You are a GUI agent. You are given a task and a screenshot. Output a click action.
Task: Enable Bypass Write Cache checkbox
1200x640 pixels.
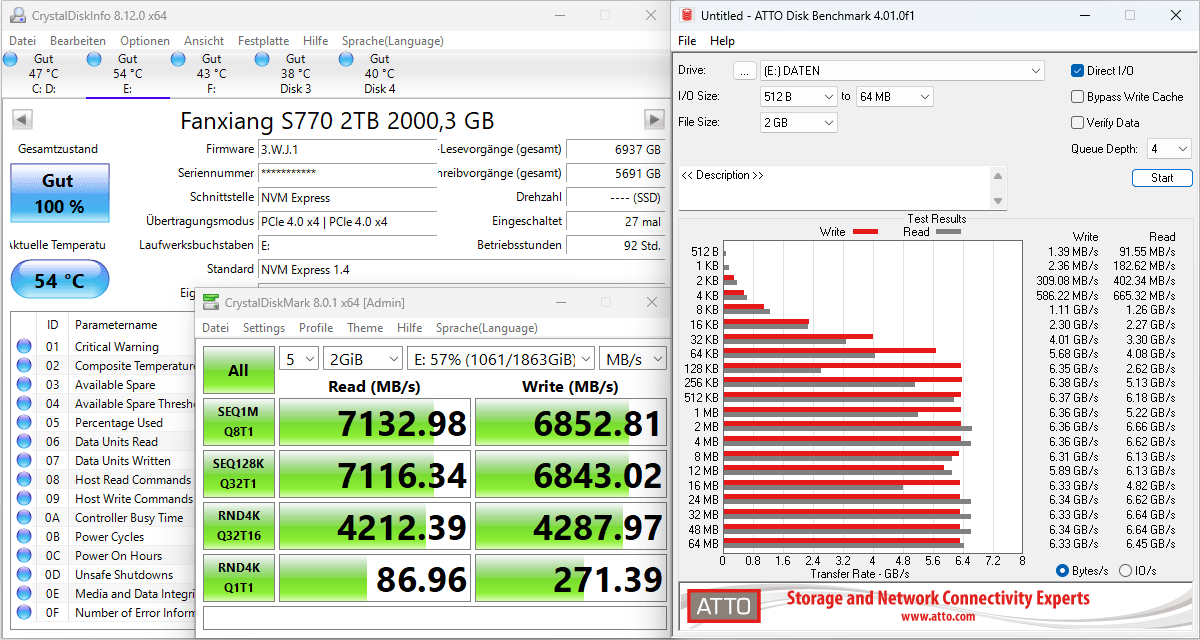point(1077,97)
